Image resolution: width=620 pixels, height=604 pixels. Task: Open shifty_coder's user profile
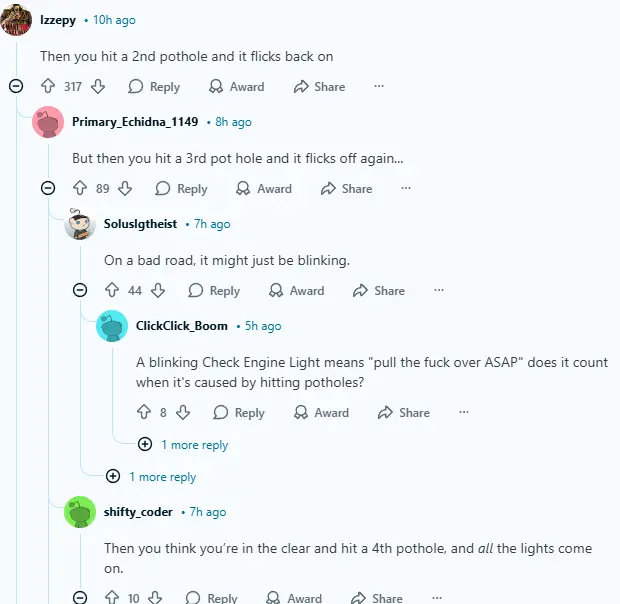pos(138,512)
